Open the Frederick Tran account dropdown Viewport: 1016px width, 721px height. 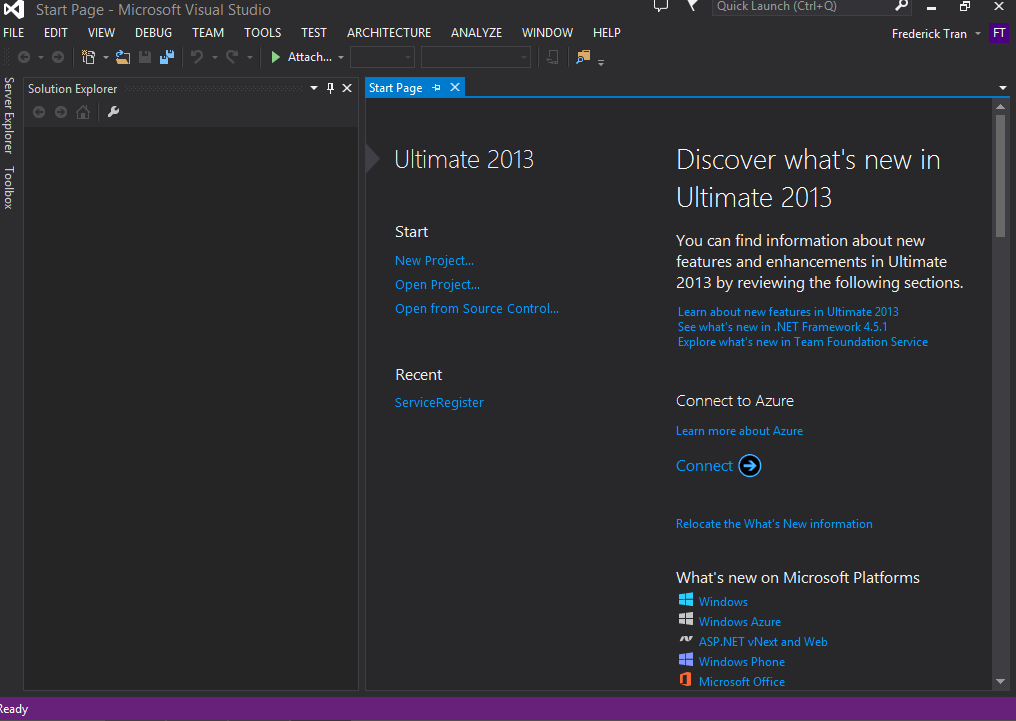click(978, 34)
